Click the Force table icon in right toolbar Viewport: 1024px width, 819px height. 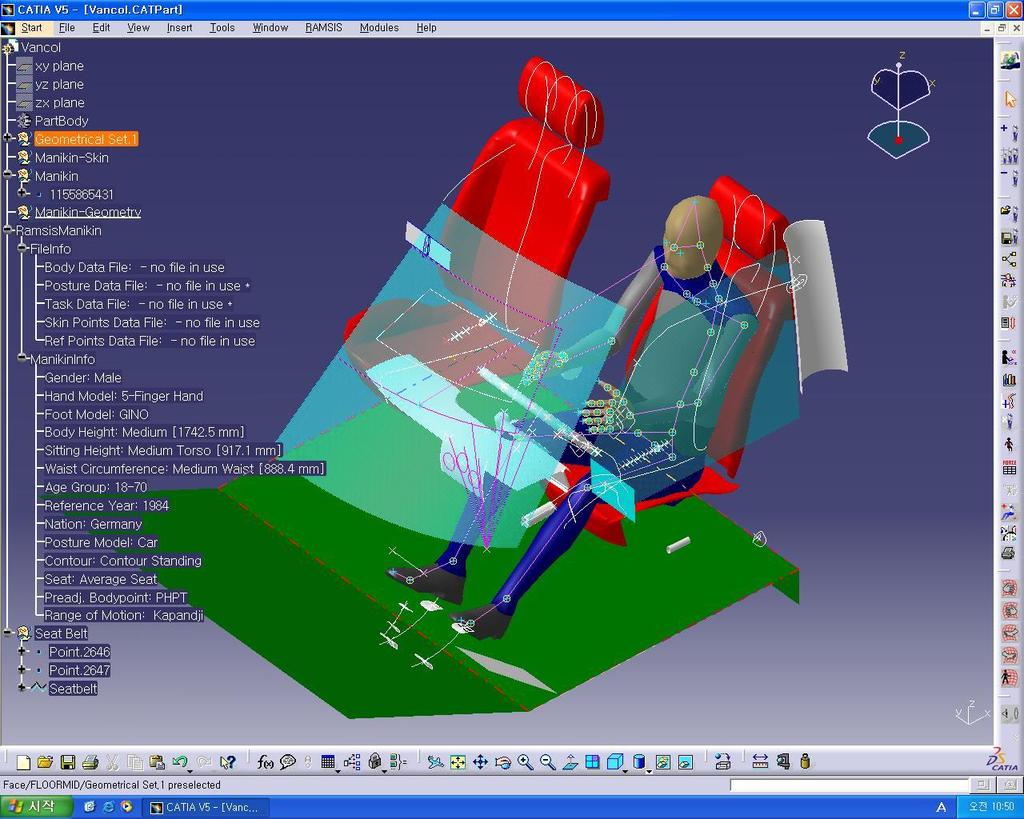pos(1009,466)
